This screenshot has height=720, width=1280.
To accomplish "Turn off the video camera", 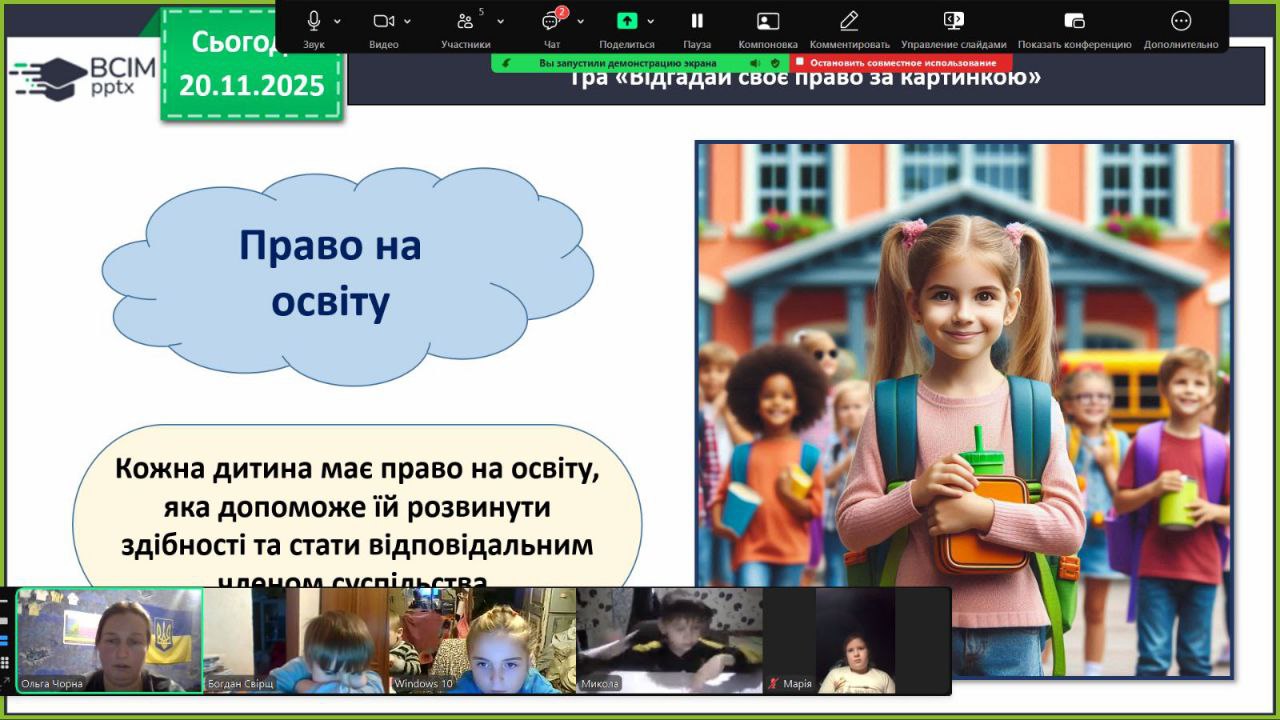I will [383, 21].
